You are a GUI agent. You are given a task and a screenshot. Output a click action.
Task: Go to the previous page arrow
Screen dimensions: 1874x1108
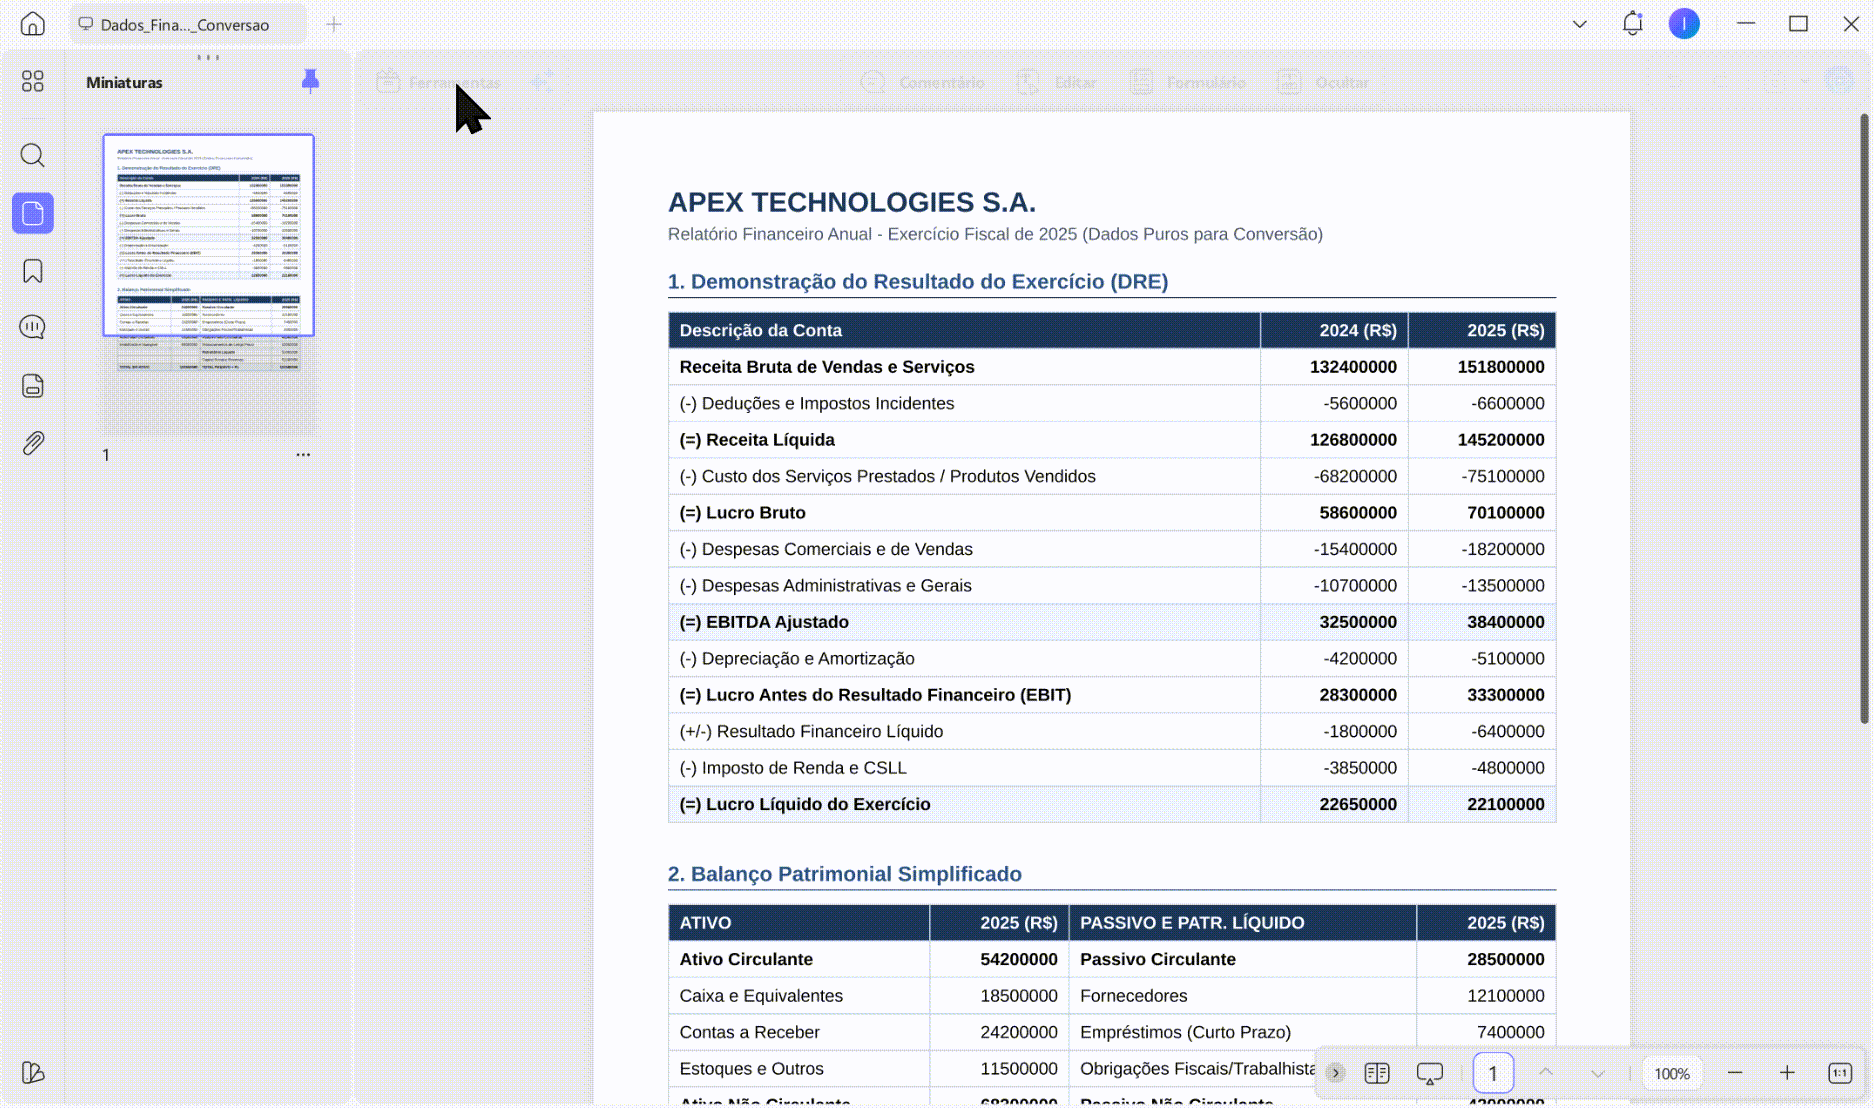click(1546, 1073)
